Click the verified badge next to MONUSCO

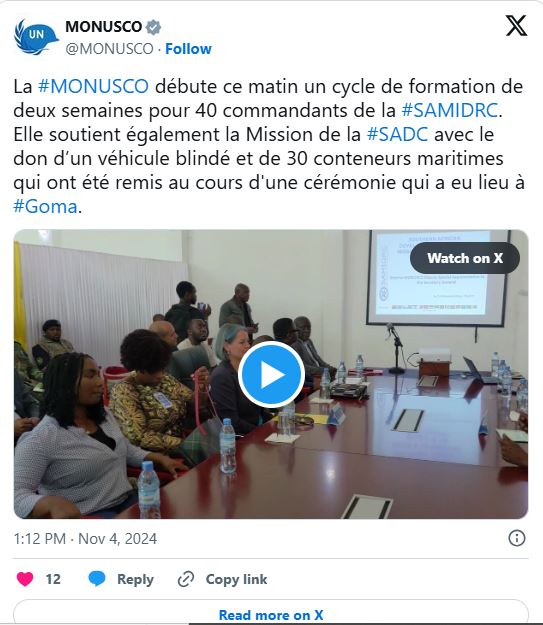click(x=153, y=27)
